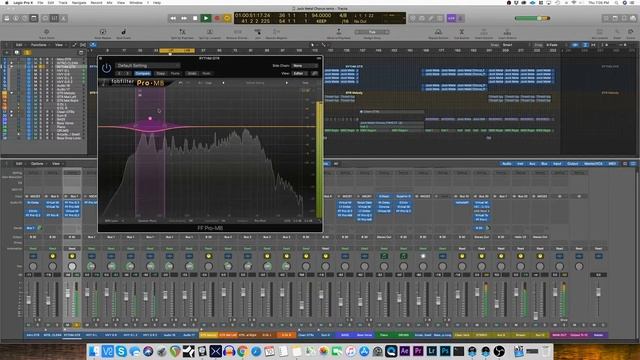Image resolution: width=640 pixels, height=360 pixels.
Task: Open Finder in the Dock
Action: tap(94, 351)
